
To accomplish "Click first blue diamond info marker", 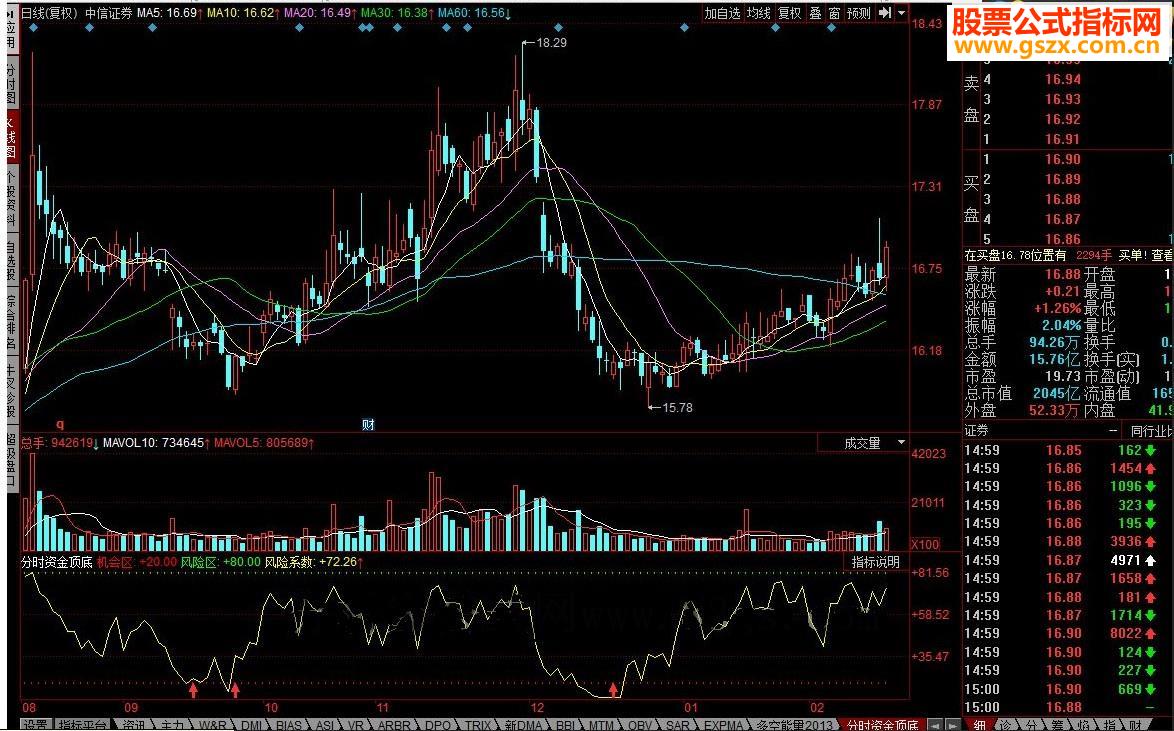I will click(33, 28).
